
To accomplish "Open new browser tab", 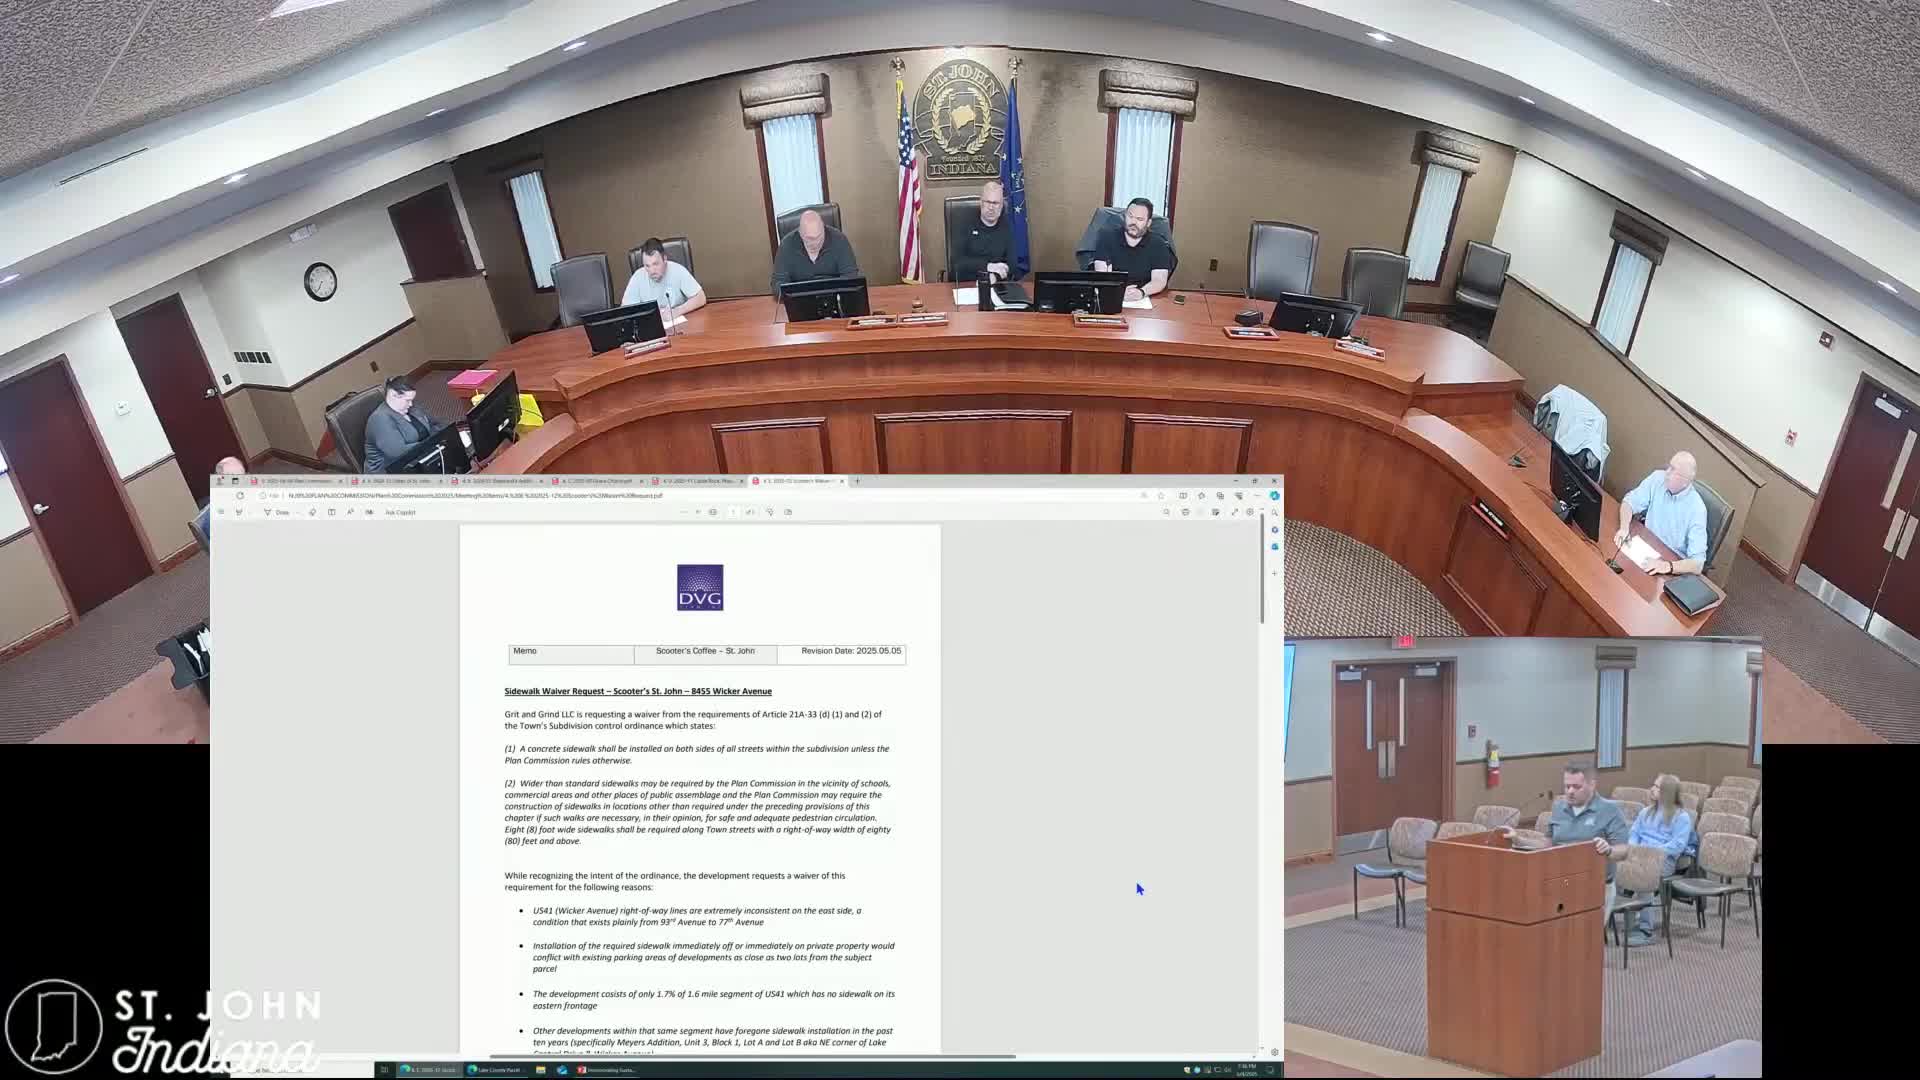I will pos(857,481).
